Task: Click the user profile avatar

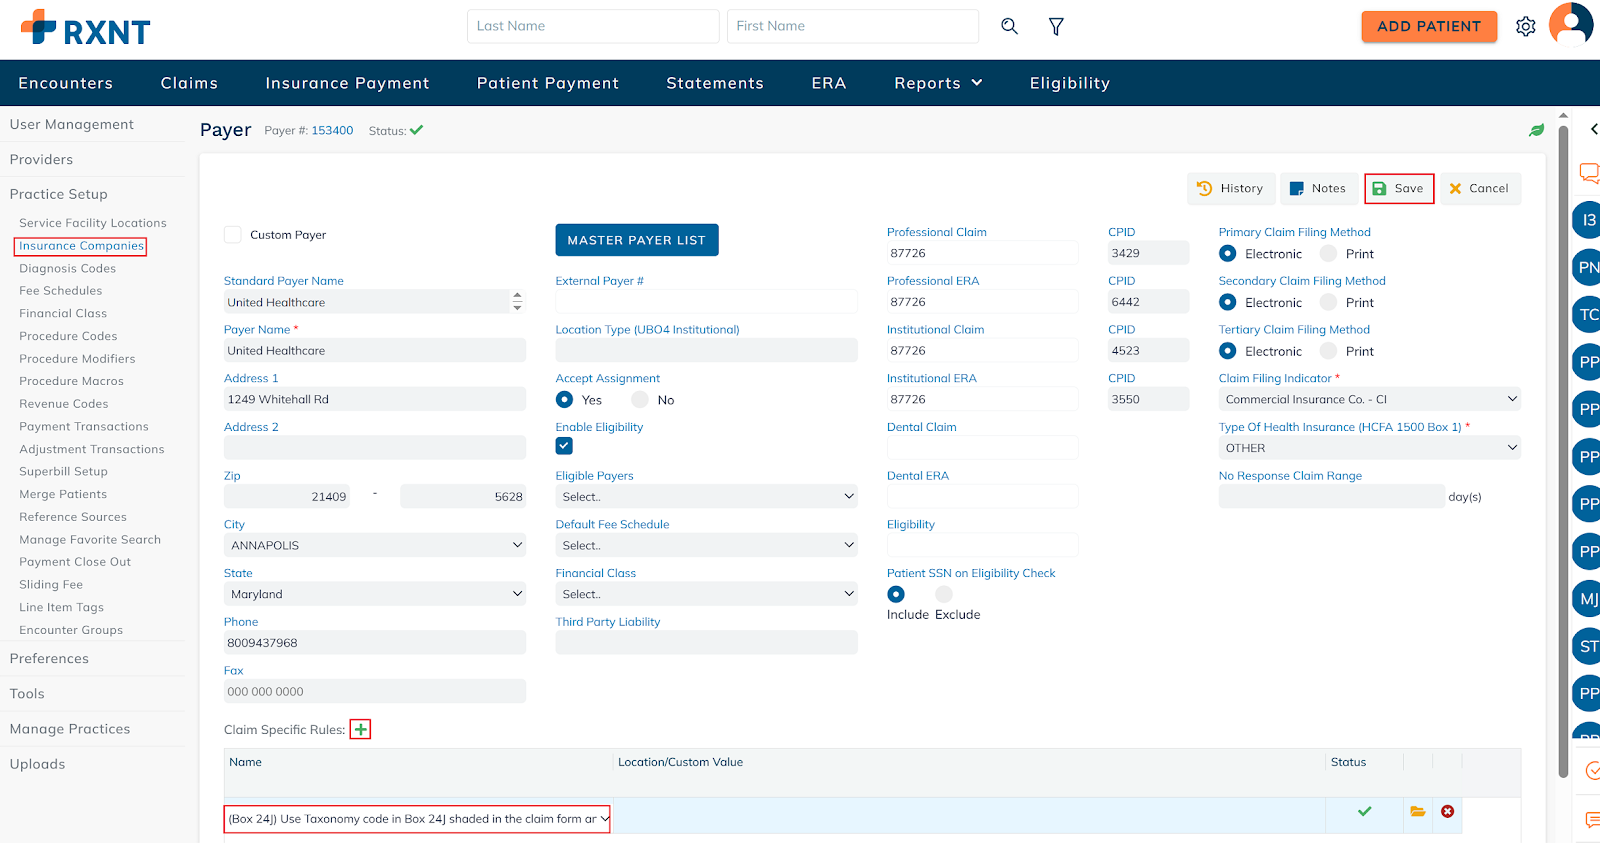Action: pyautogui.click(x=1570, y=24)
